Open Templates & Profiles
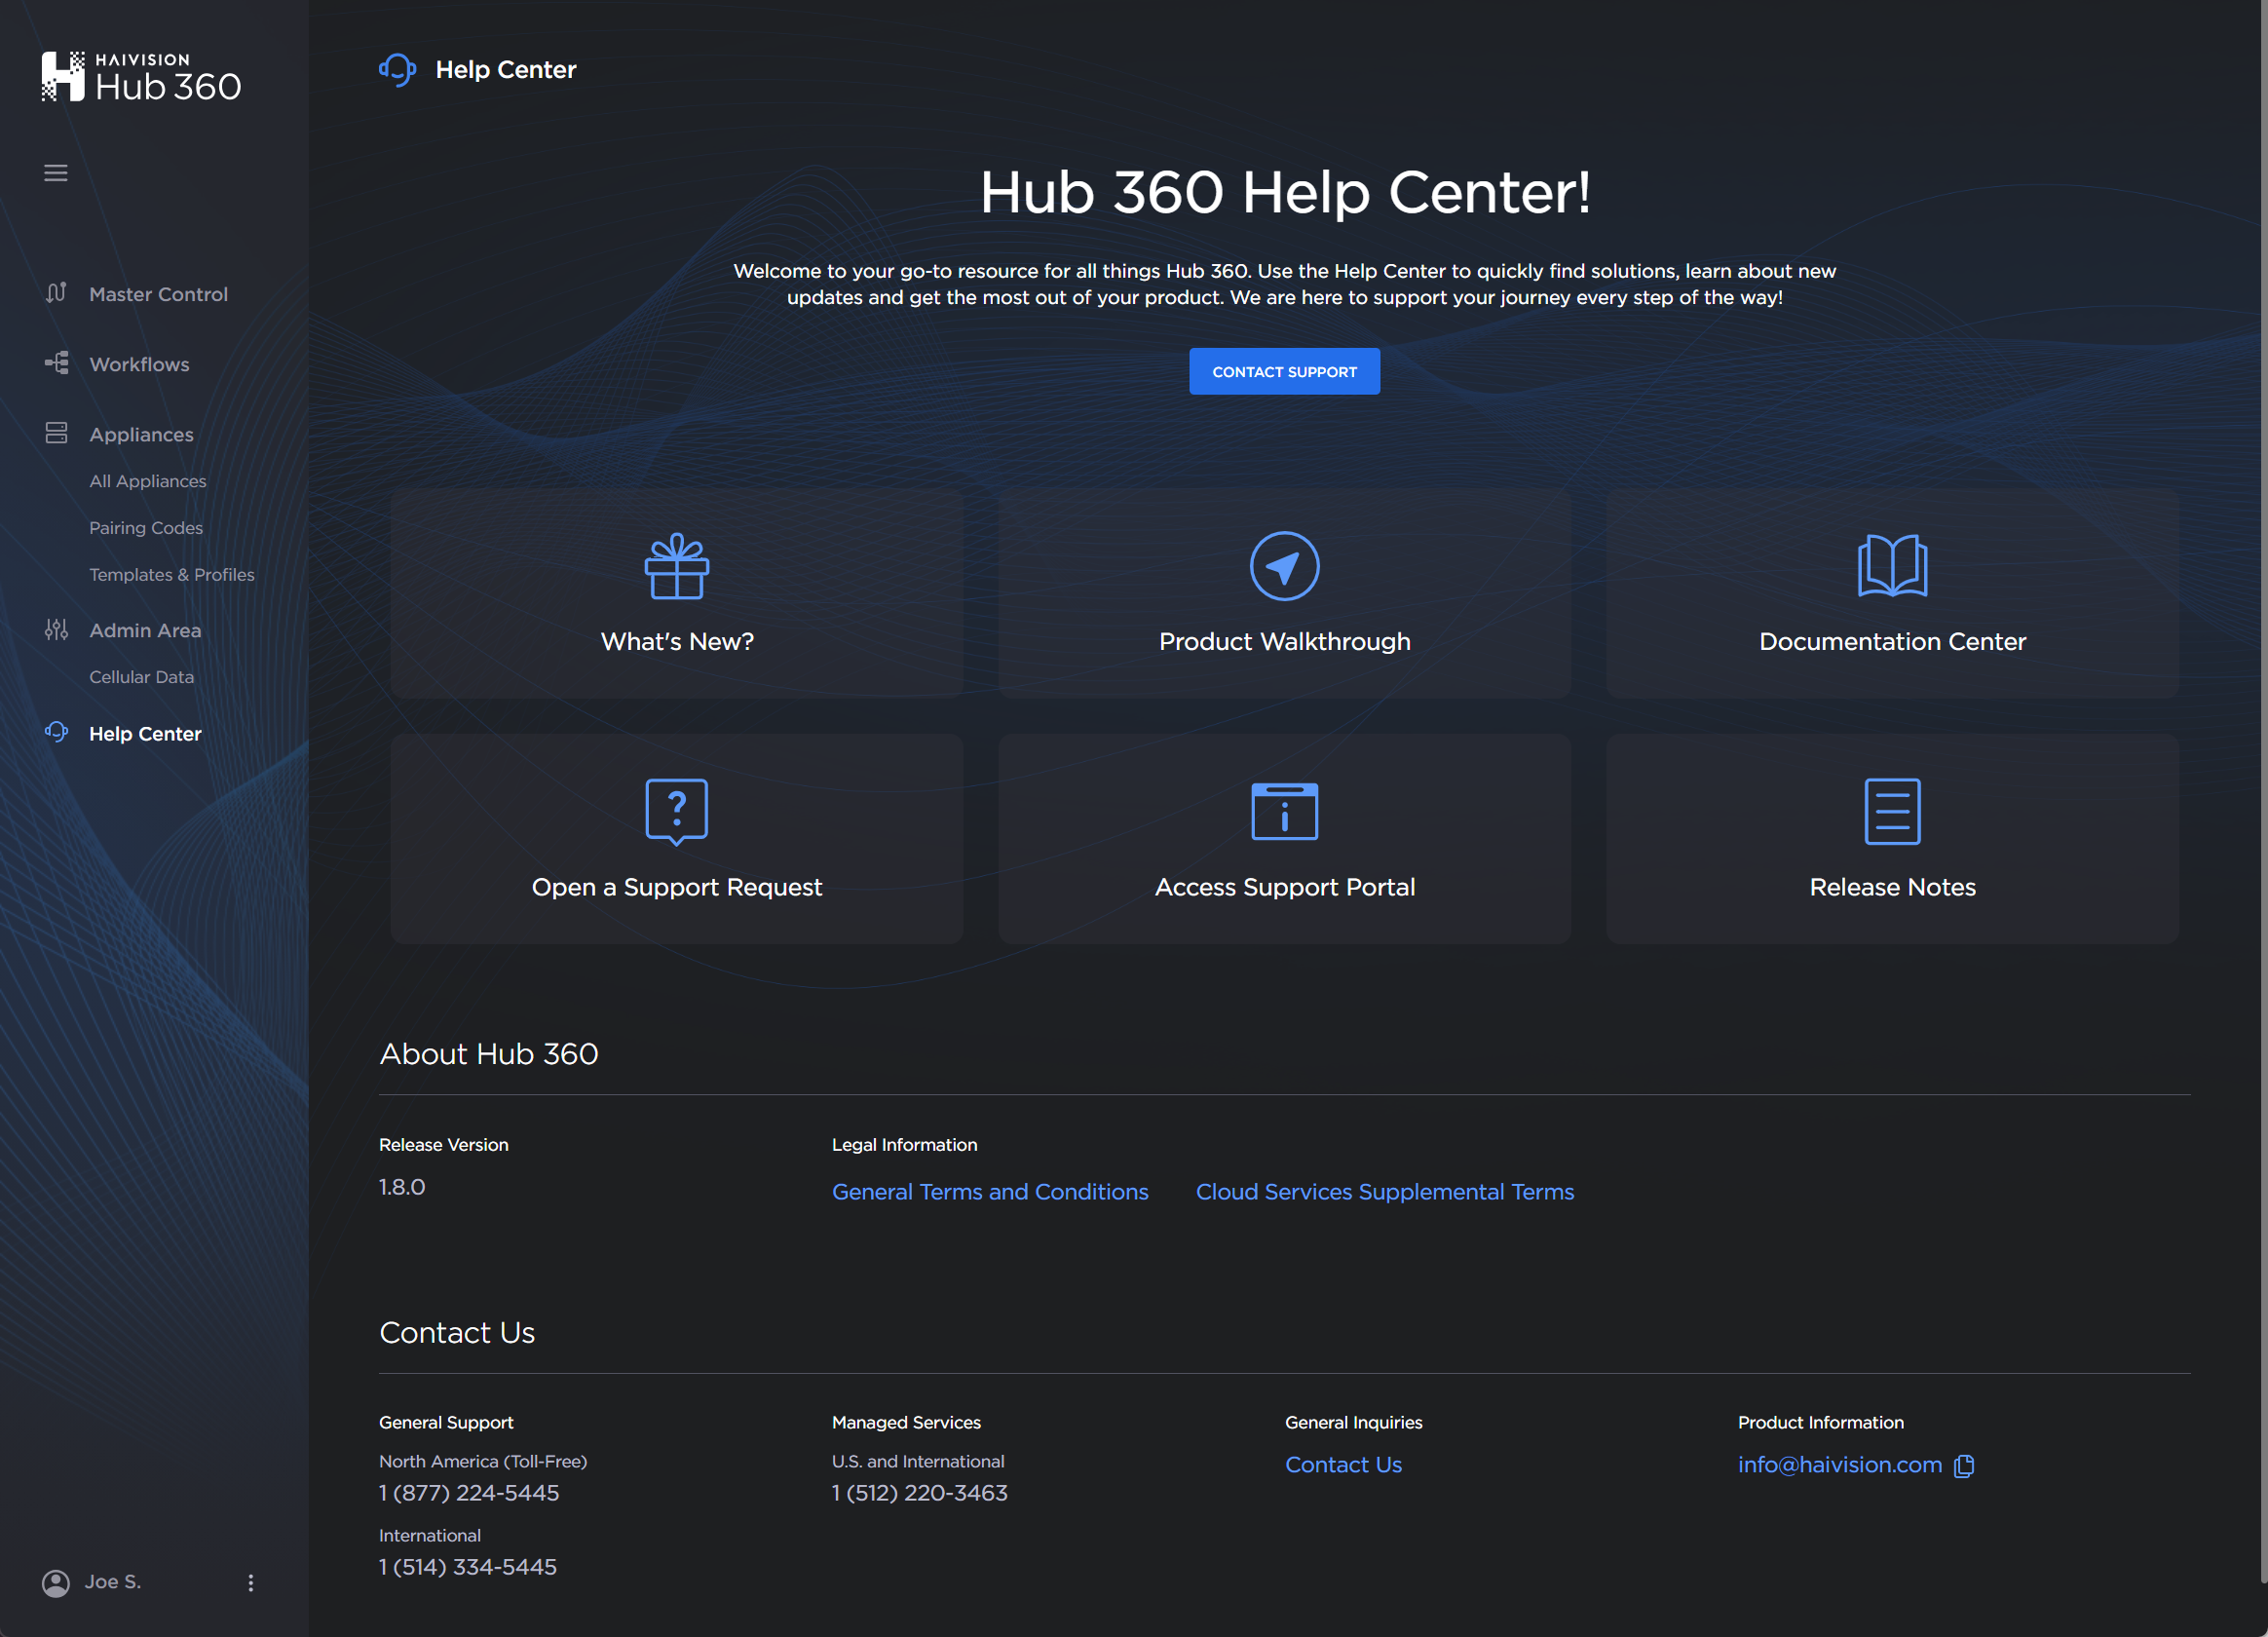The image size is (2268, 1637). 171,574
